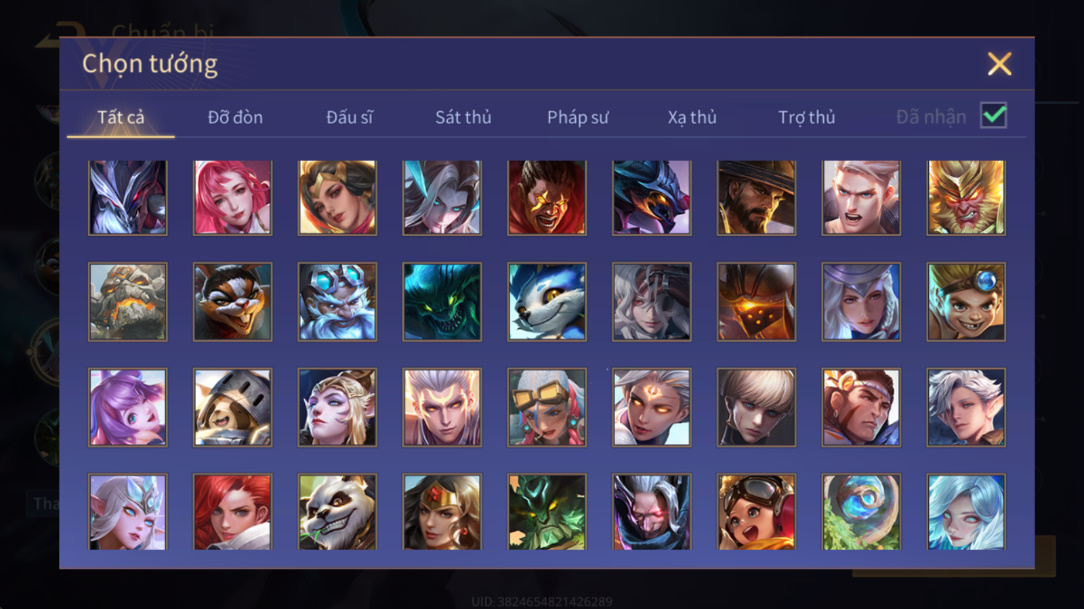Select the pink-haired girl hero portrait
This screenshot has width=1084, height=609.
pyautogui.click(x=232, y=198)
